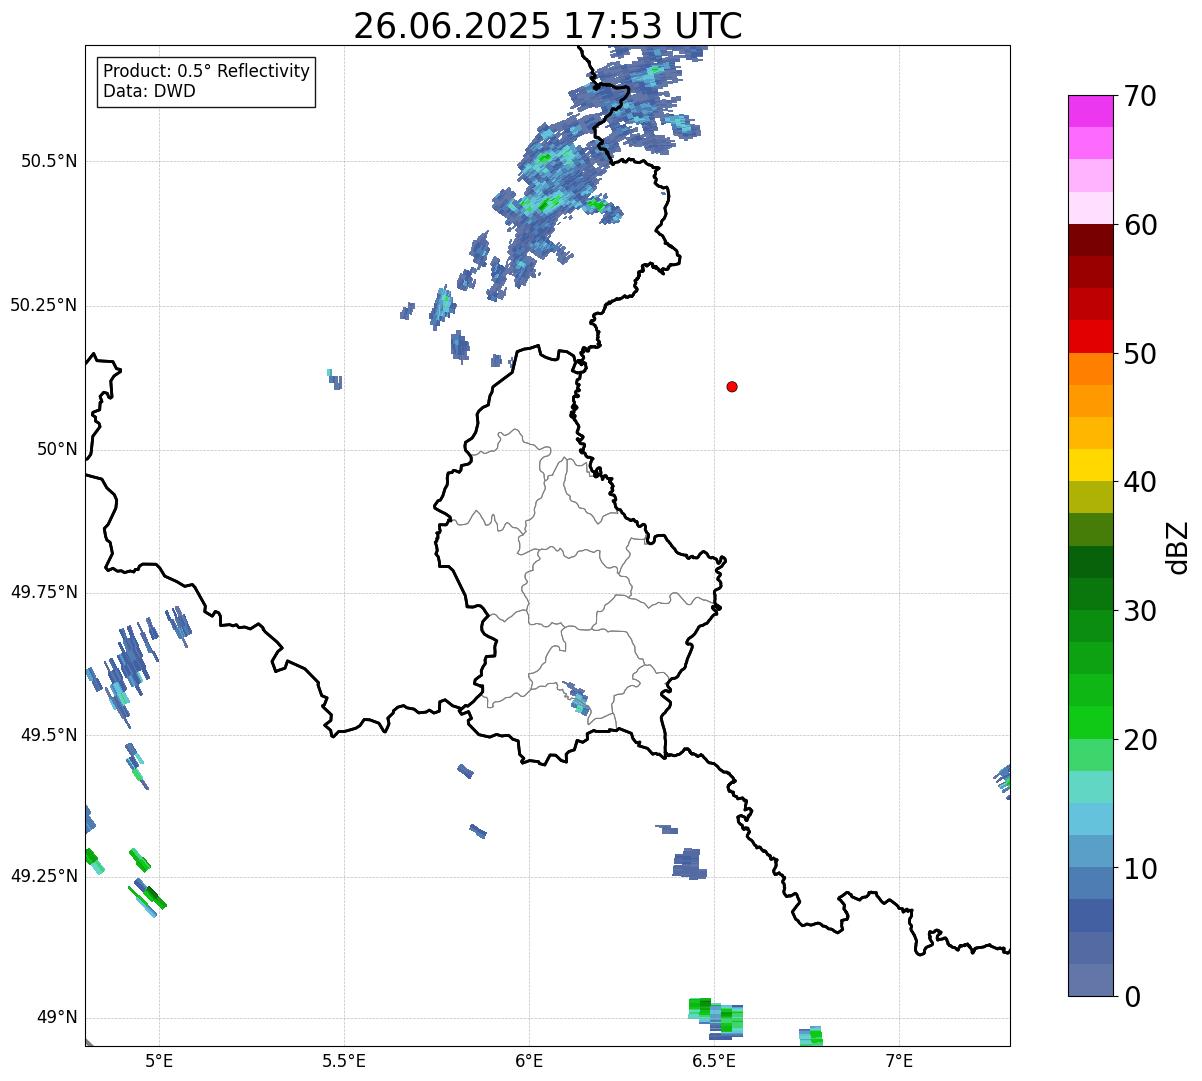Pick the yellow colorbar swatch above 40
Screen dimensions: 1202x1081
click(1091, 465)
